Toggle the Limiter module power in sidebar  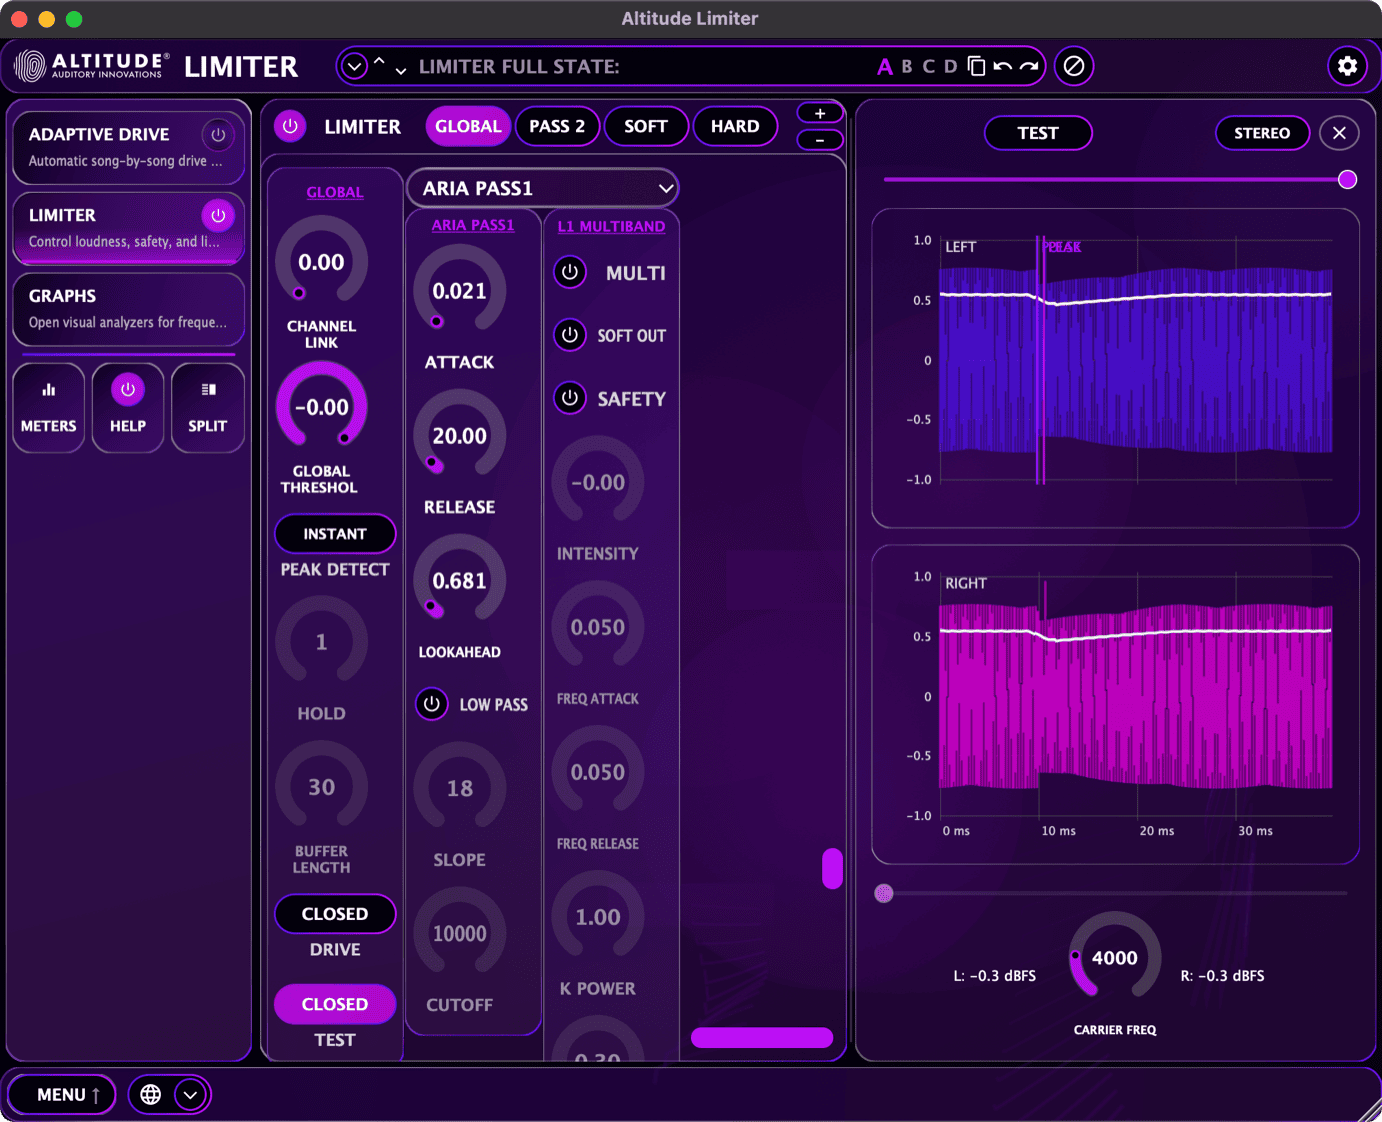click(218, 215)
